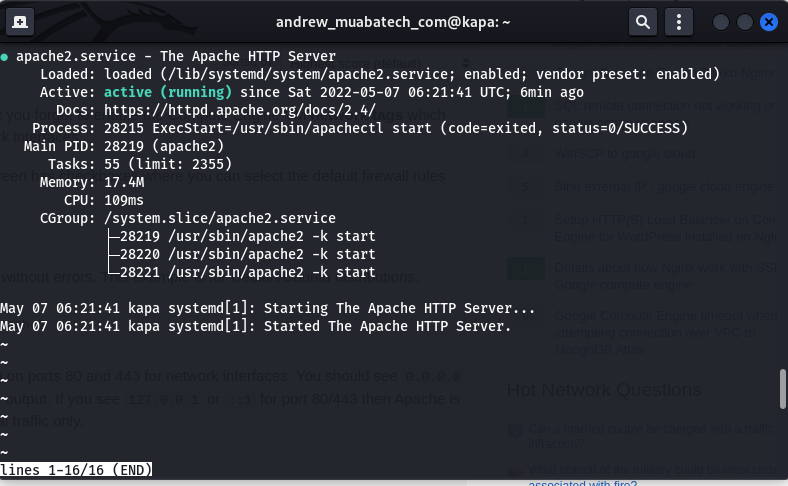
Task: Click 'Hot Network Questions' heading in background page
Action: (x=604, y=390)
